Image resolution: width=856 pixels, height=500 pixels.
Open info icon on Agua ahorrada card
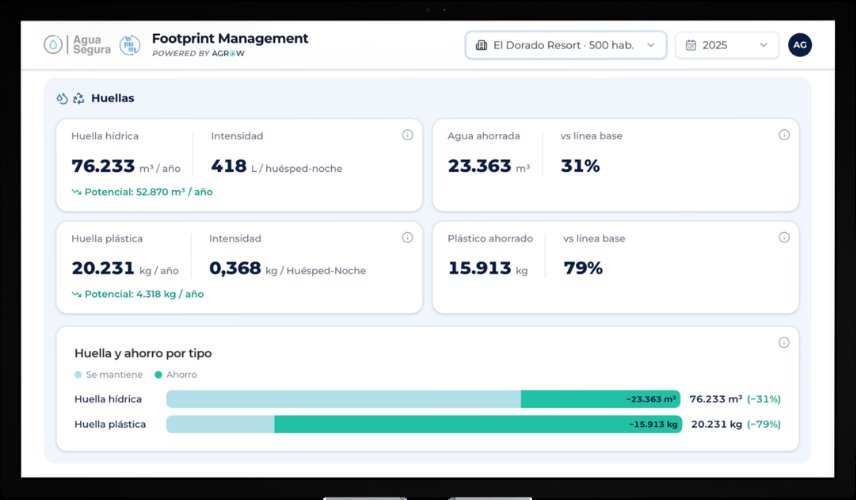784,135
